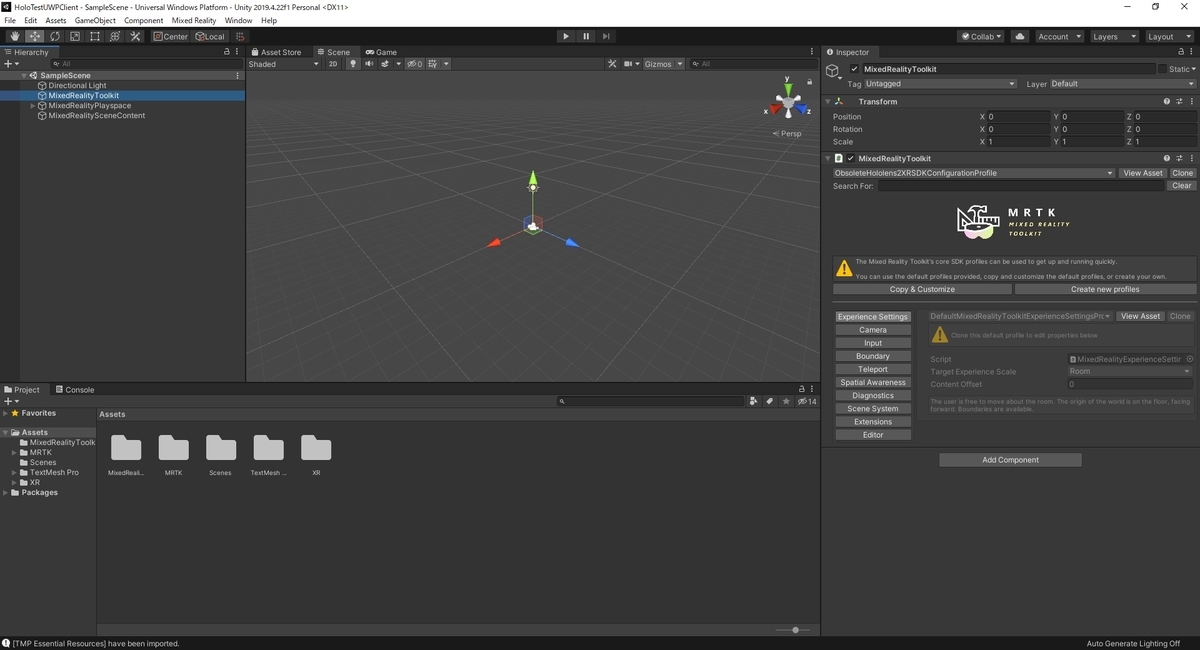Screen dimensions: 1200x650
Task: Toggle scene audio speaker icon
Action: click(368, 64)
